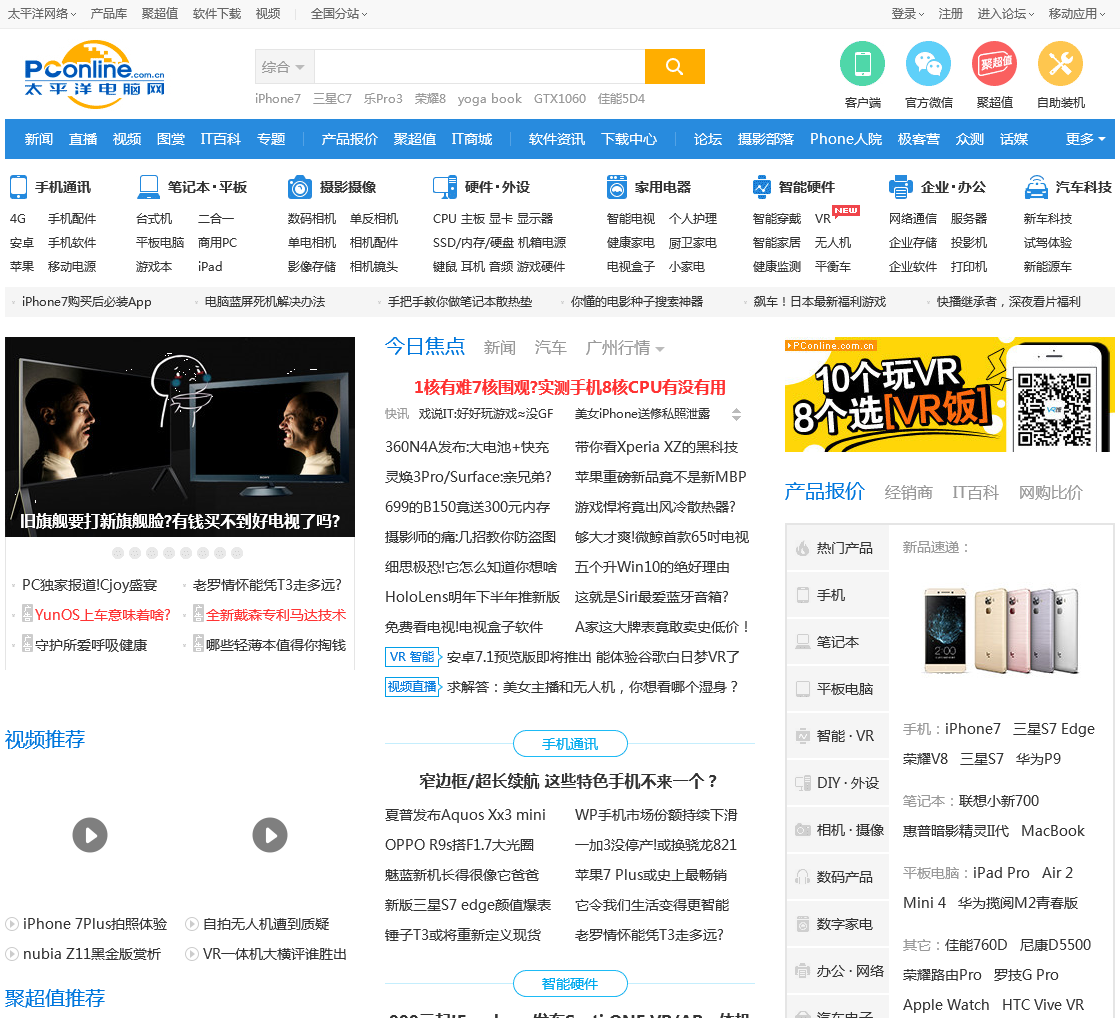Click the 硬件·外设 hardware category icon

coord(445,187)
